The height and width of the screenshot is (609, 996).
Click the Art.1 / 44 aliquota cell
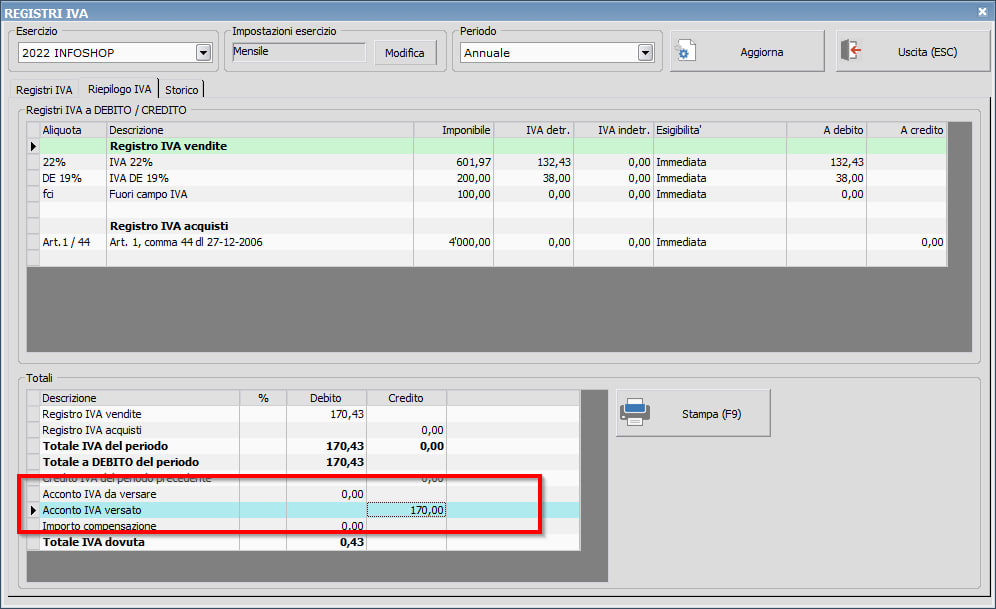[73, 242]
